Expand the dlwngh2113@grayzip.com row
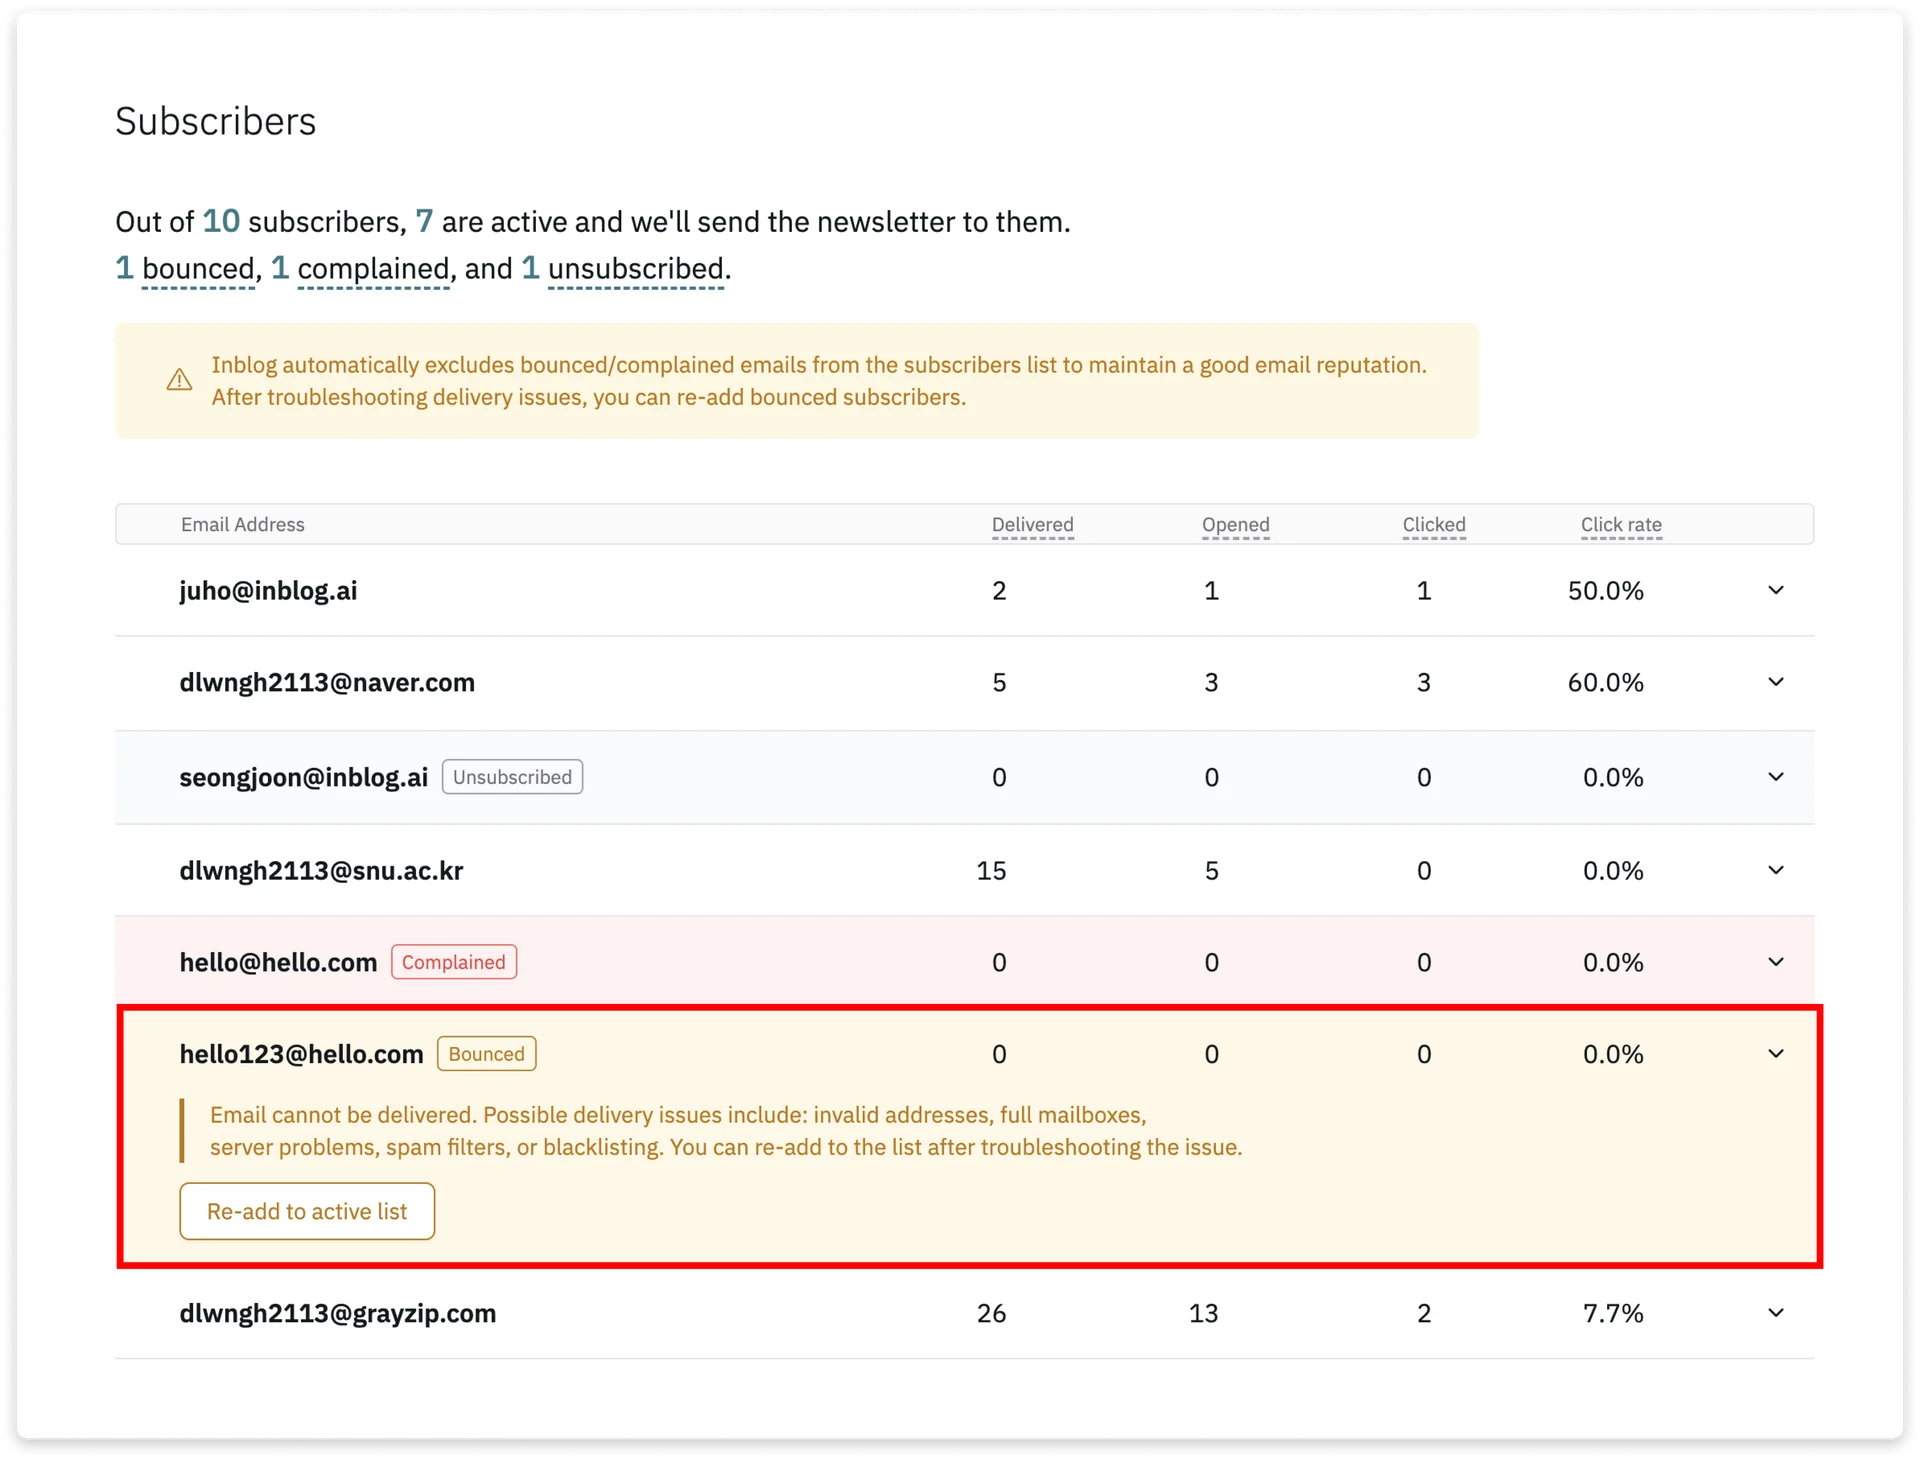The width and height of the screenshot is (1920, 1460). click(1777, 1313)
